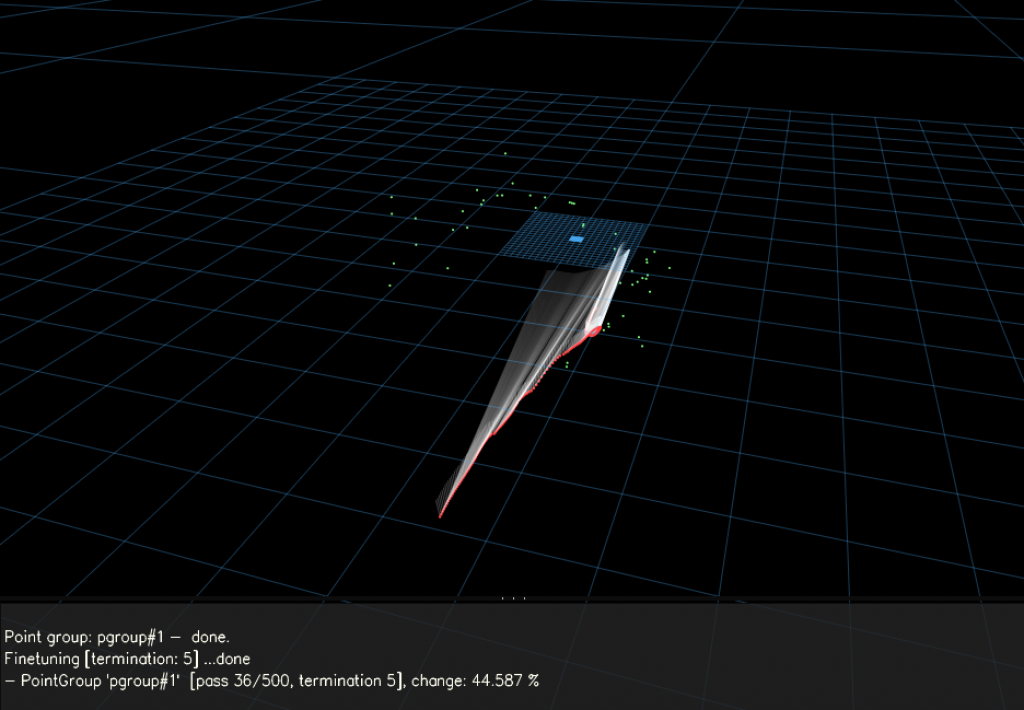This screenshot has width=1024, height=710.
Task: Select the topmost green tracking point
Action: tap(505, 154)
